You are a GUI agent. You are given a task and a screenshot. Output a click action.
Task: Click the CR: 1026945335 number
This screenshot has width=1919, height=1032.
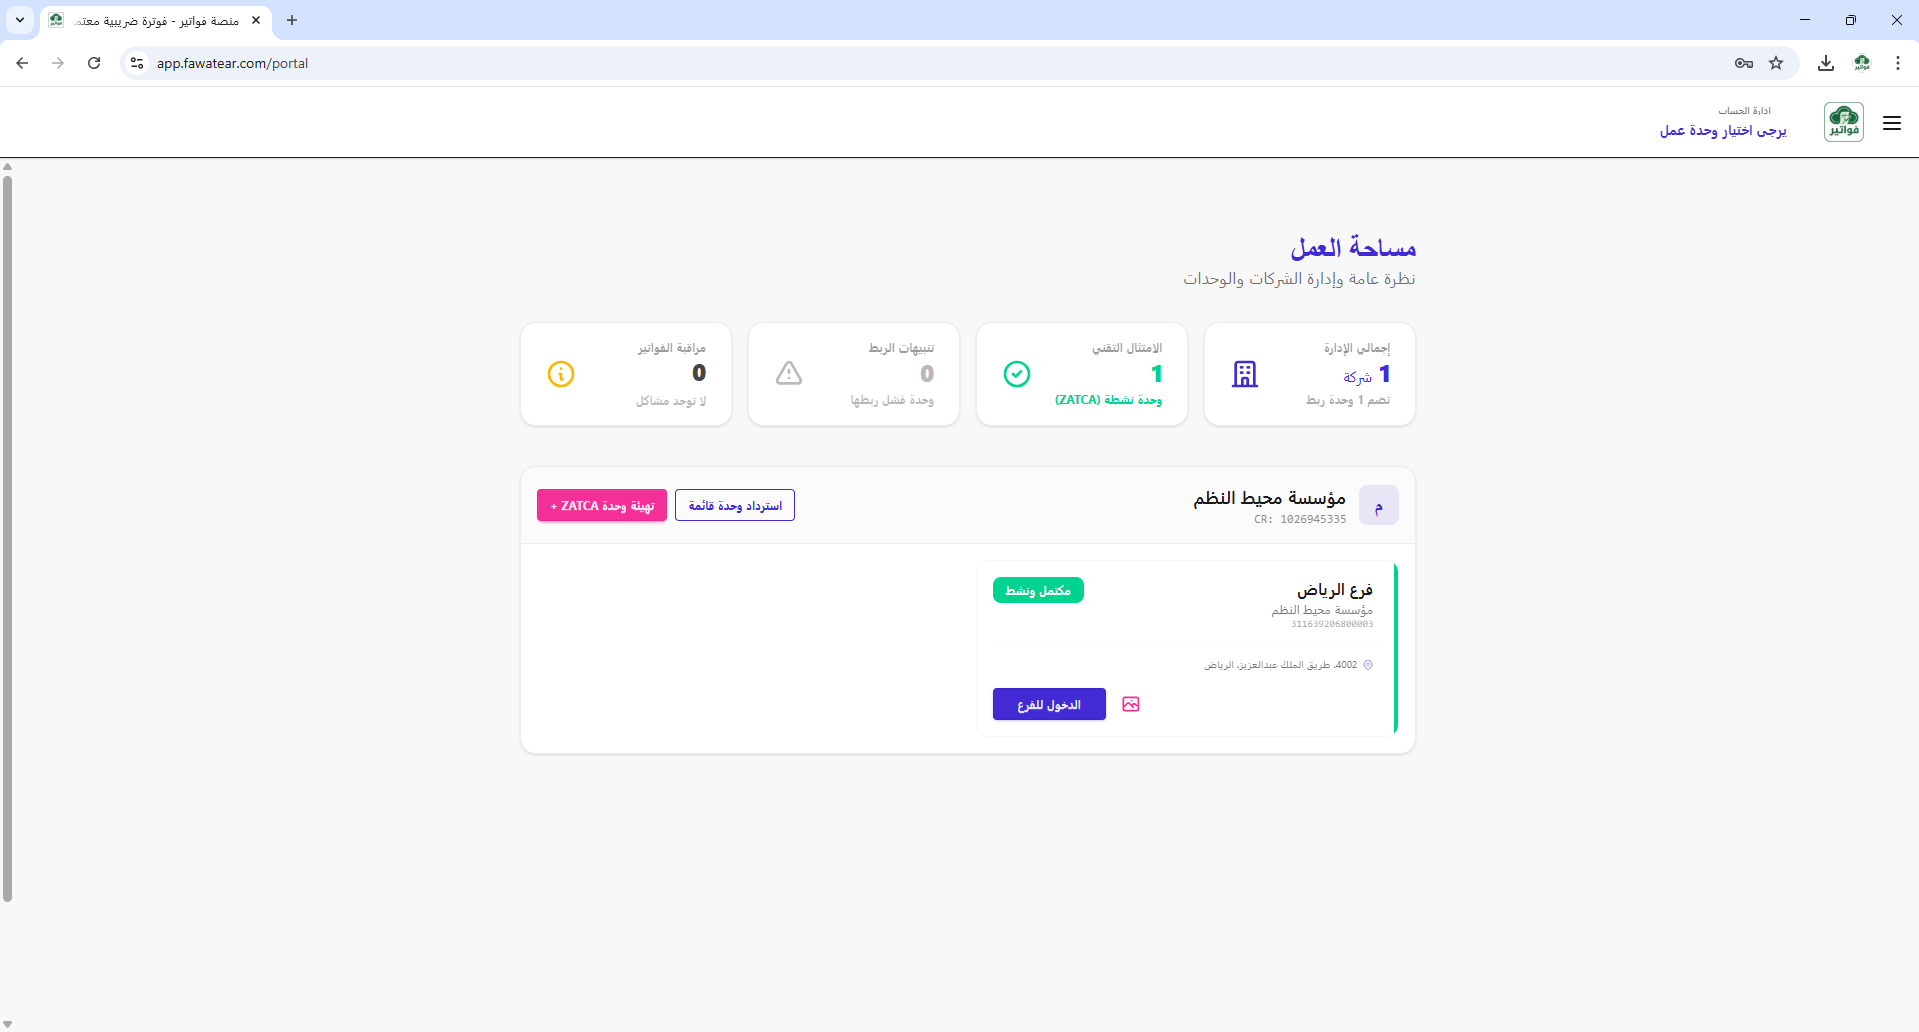[x=1300, y=519]
